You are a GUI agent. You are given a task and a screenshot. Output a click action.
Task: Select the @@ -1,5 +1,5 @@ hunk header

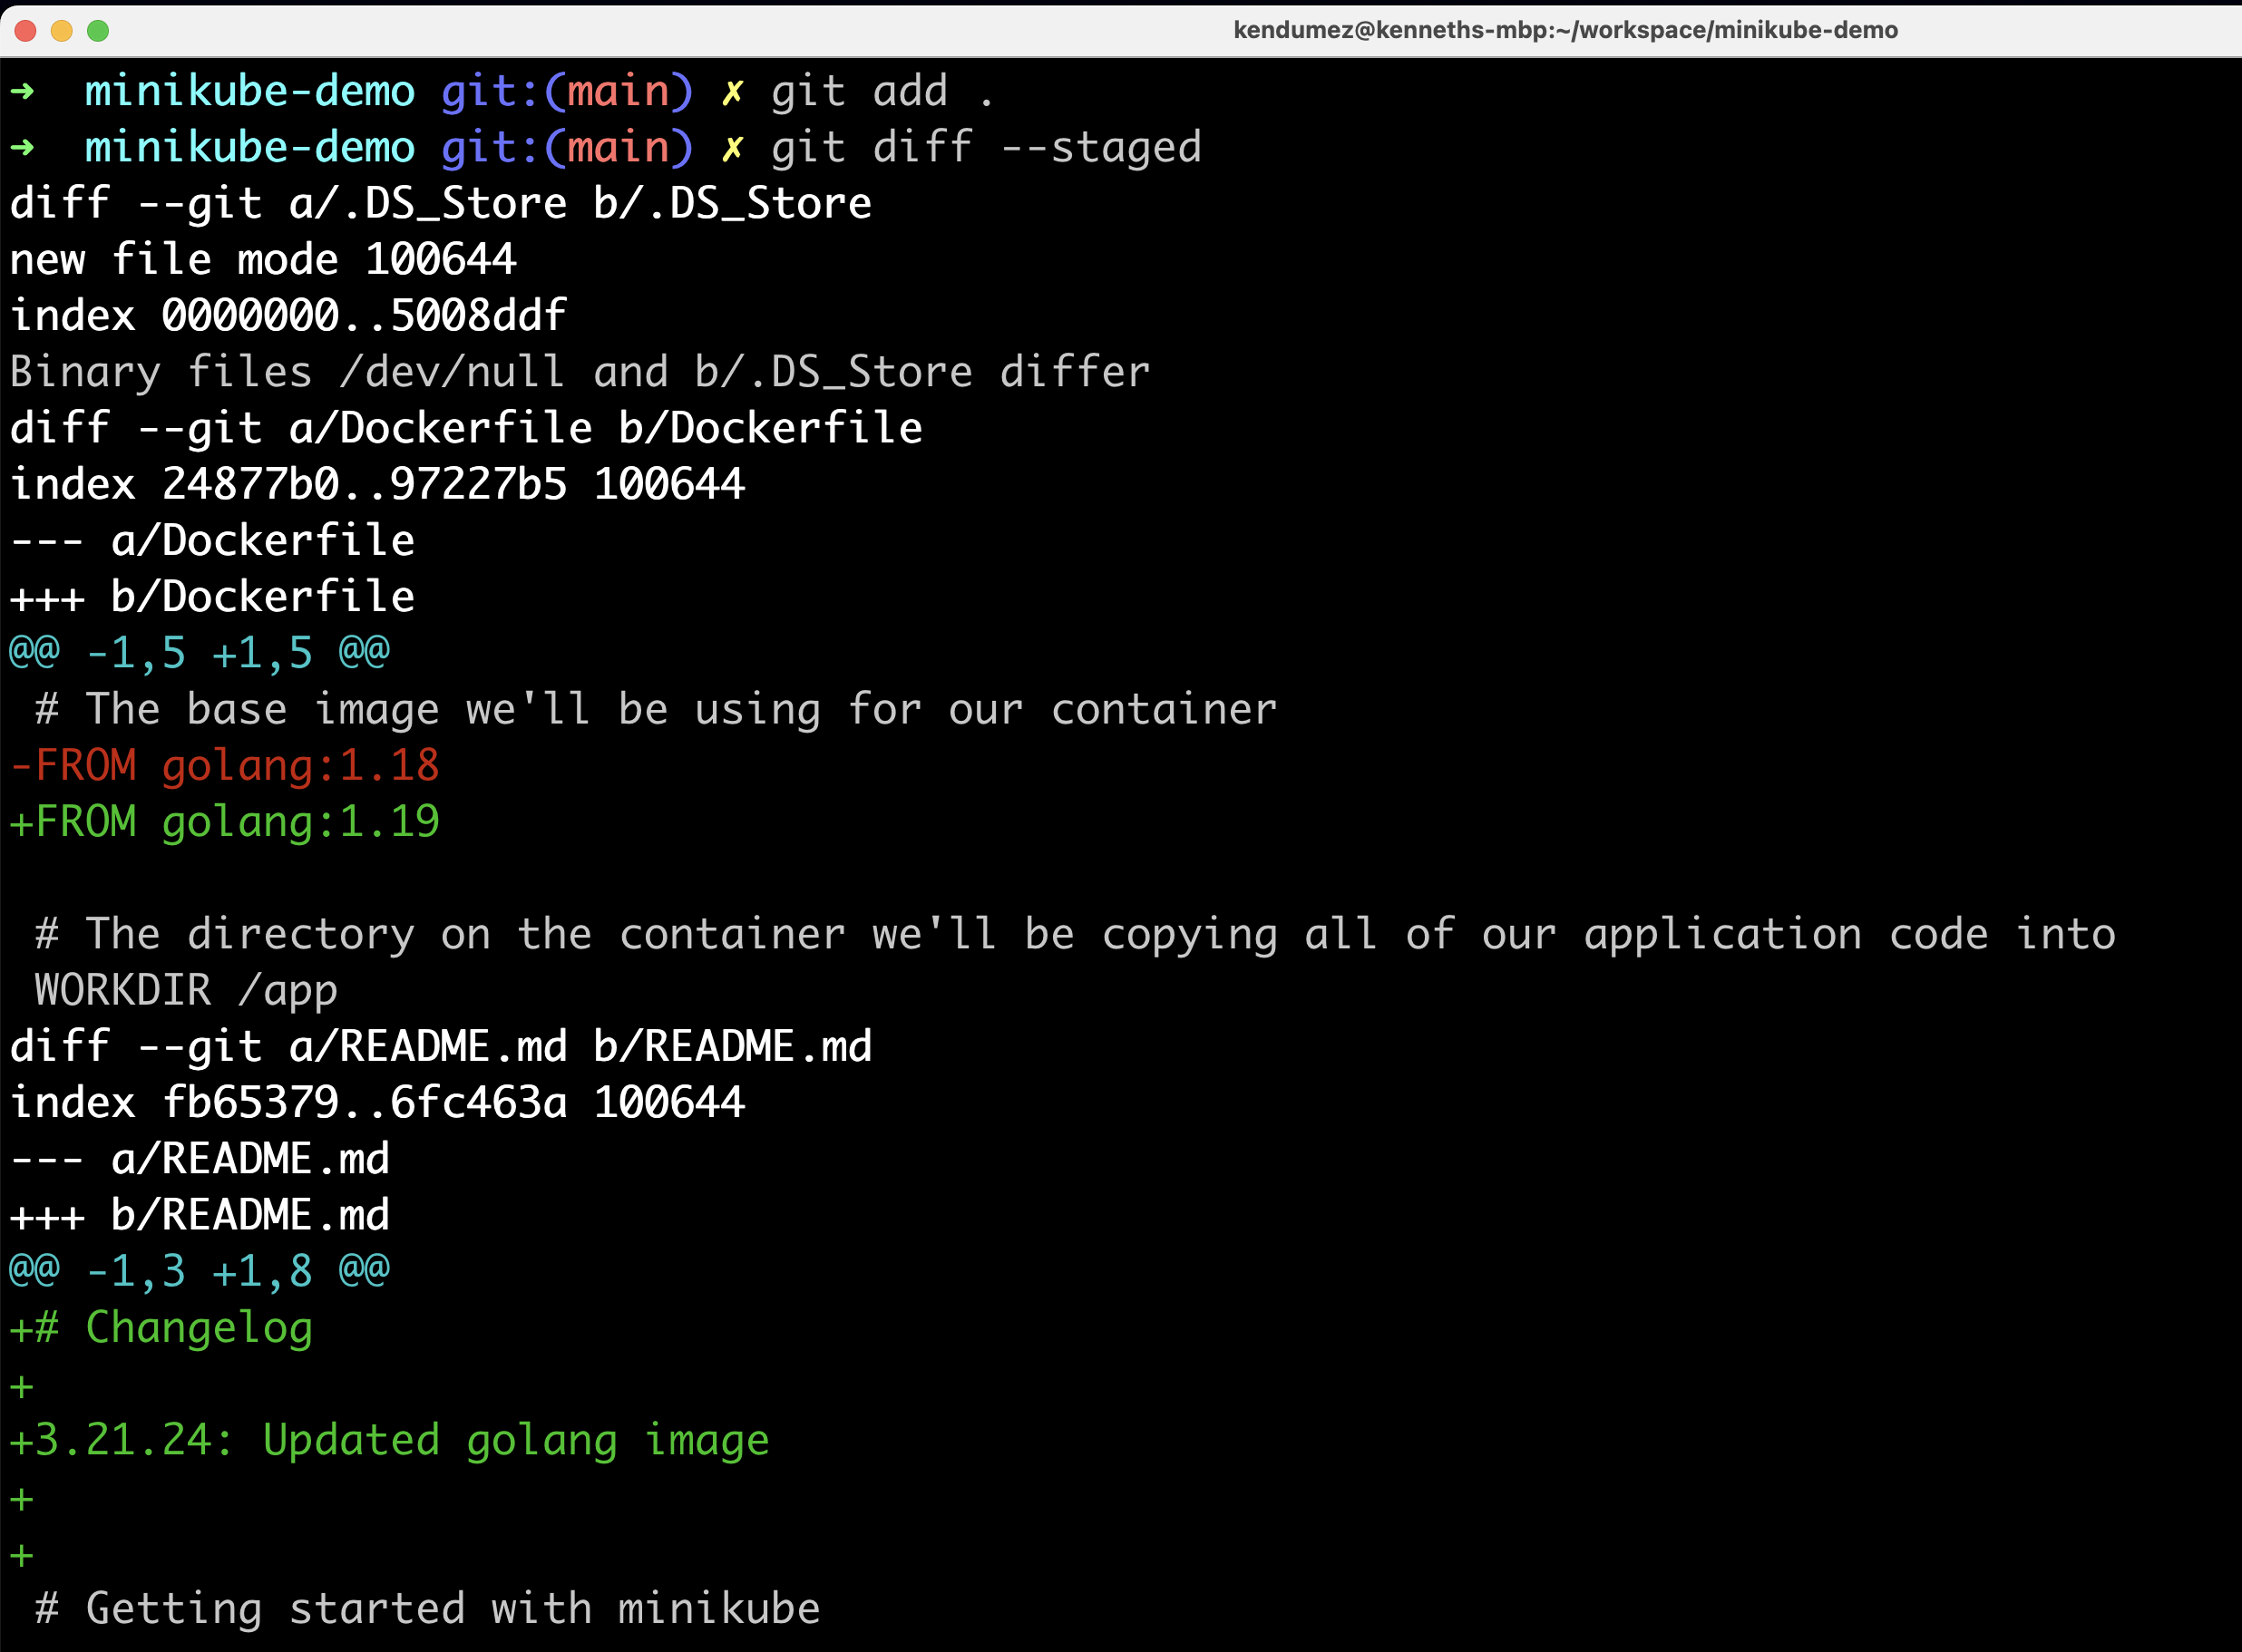197,652
